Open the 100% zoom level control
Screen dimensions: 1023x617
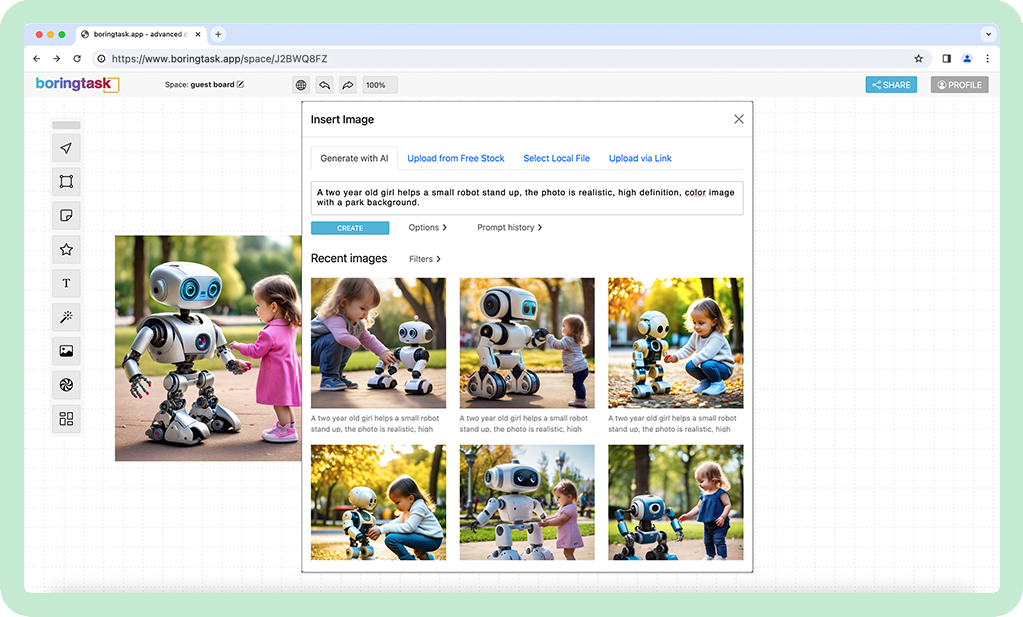pos(378,85)
